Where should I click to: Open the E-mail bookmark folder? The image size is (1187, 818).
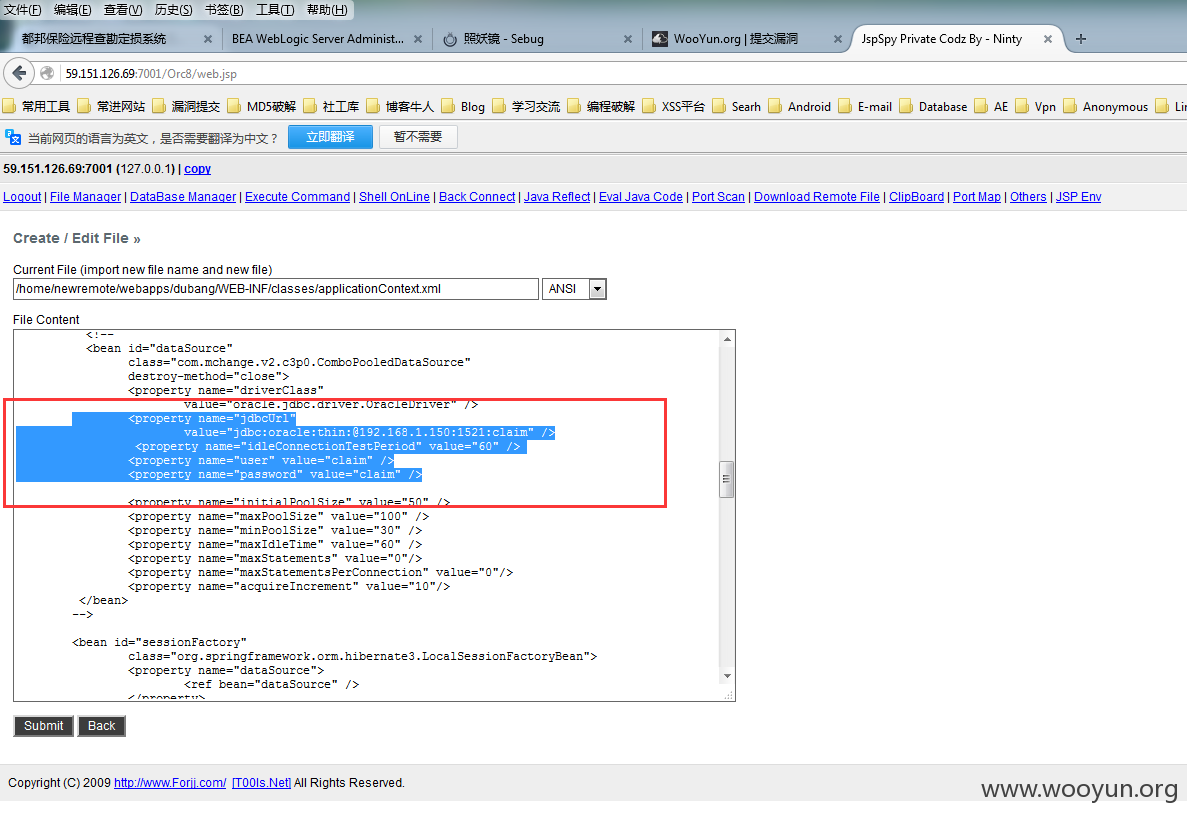pos(866,107)
